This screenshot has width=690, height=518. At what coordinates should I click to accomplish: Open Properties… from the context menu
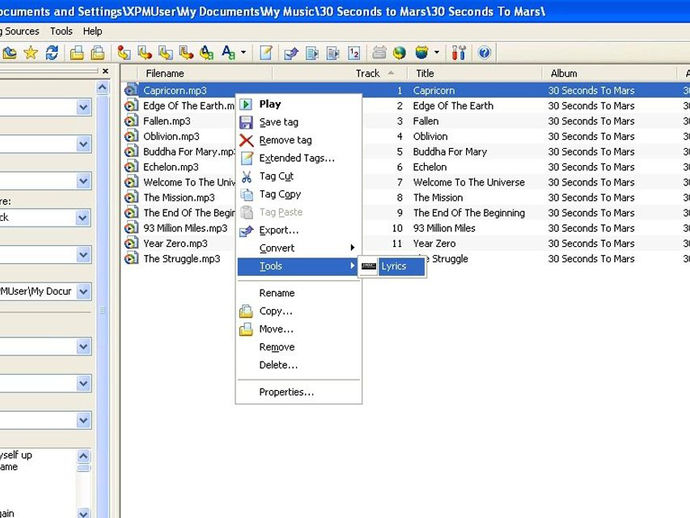click(x=299, y=392)
